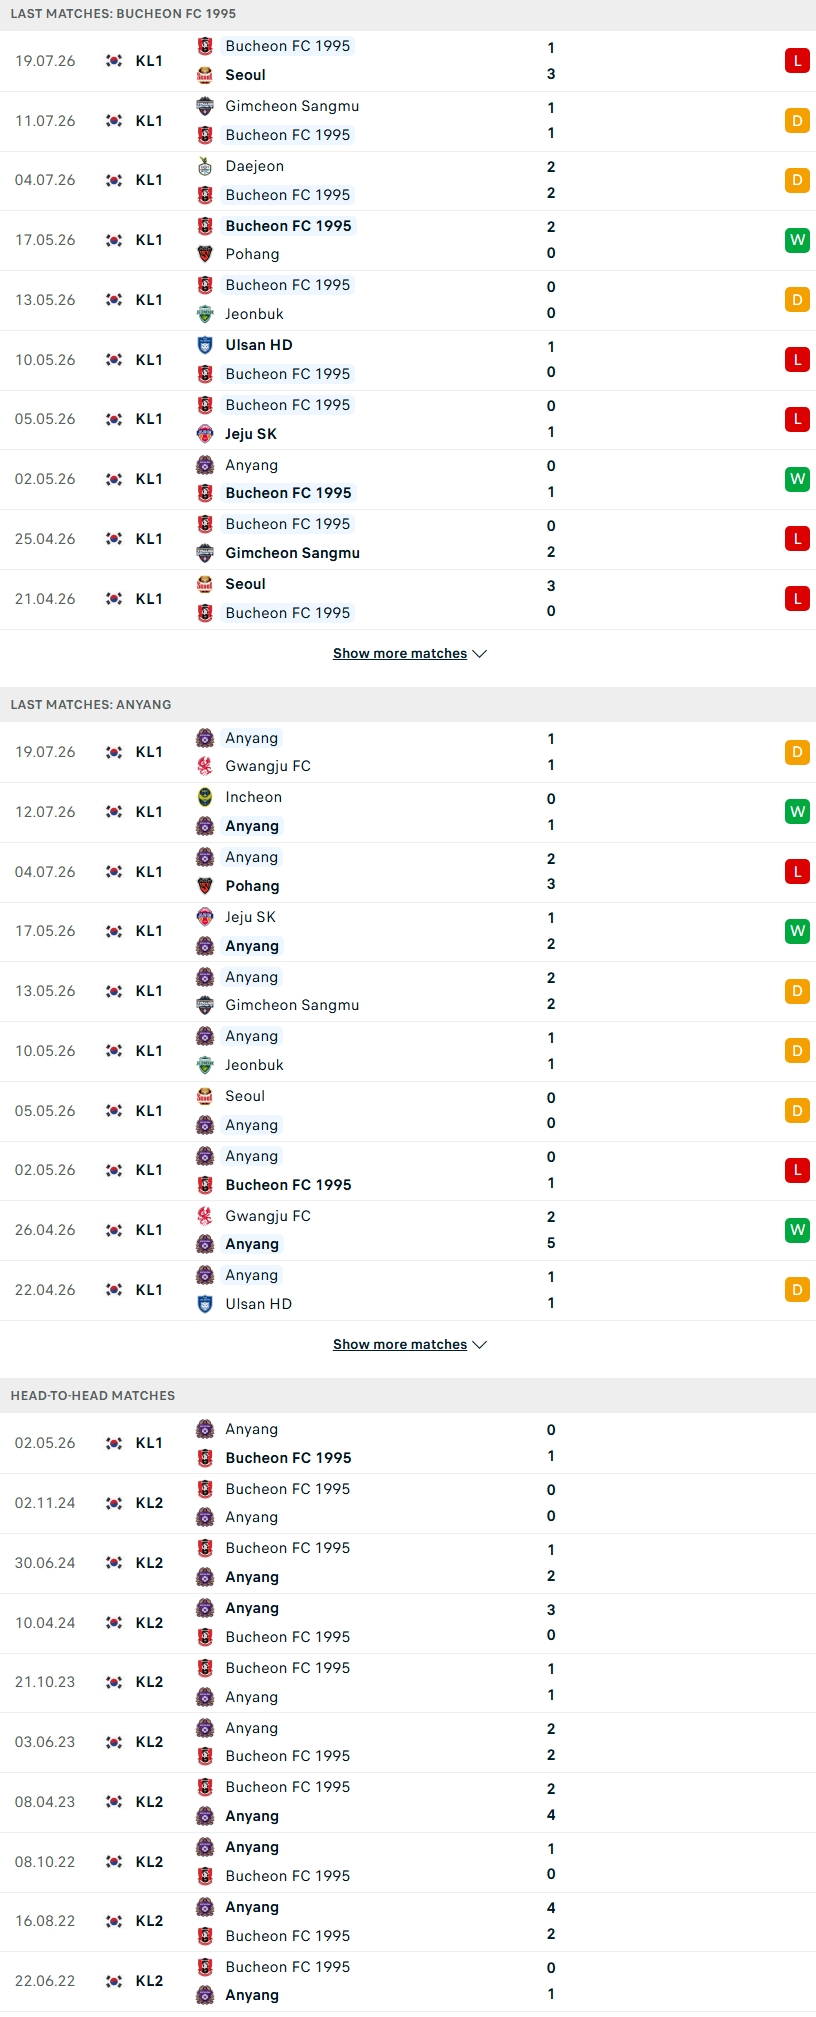Click South Korea flag in head-to-head 02.11.24 row
Screen dimensions: 816x2017
pyautogui.click(x=114, y=1503)
